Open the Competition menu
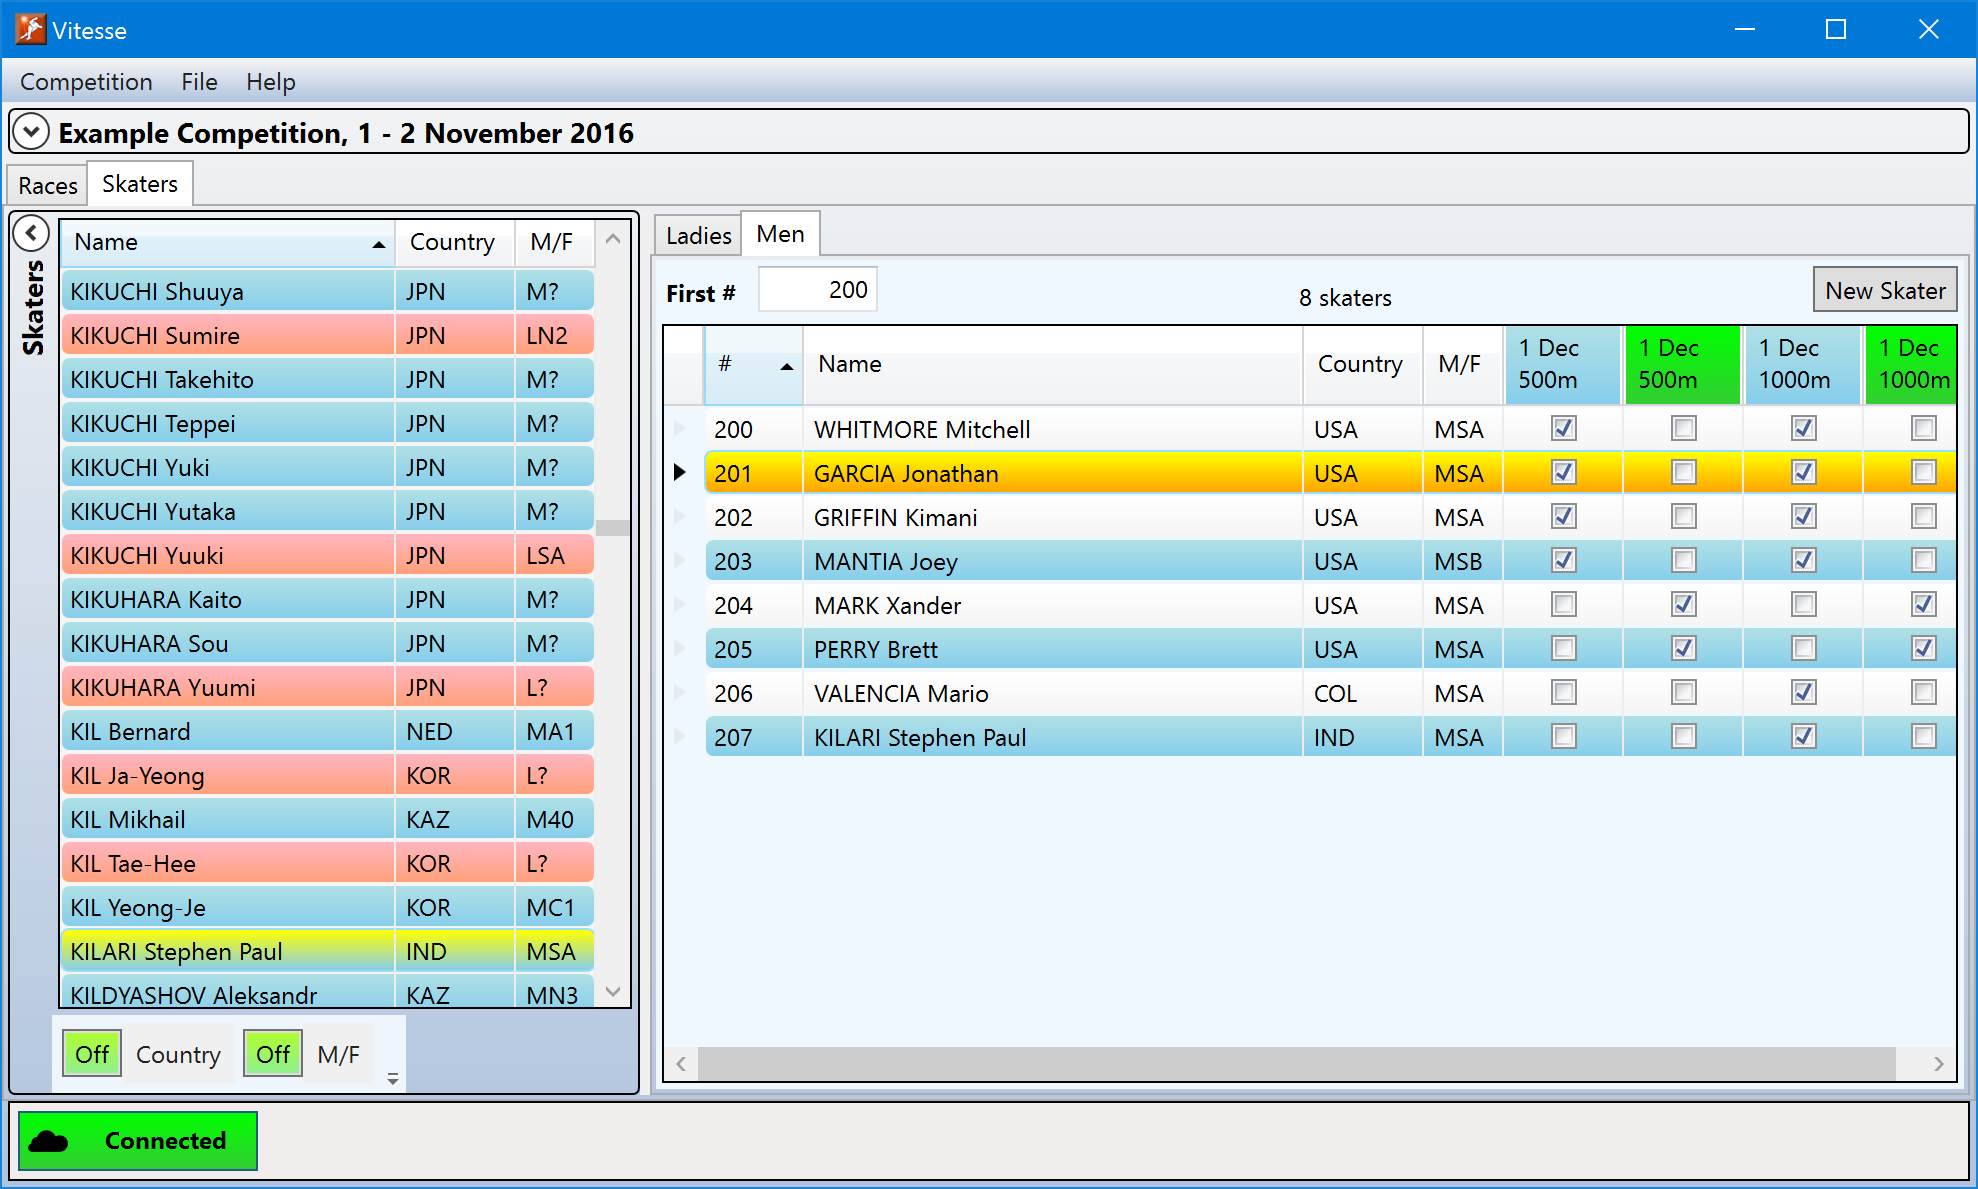This screenshot has height=1189, width=1978. [86, 82]
